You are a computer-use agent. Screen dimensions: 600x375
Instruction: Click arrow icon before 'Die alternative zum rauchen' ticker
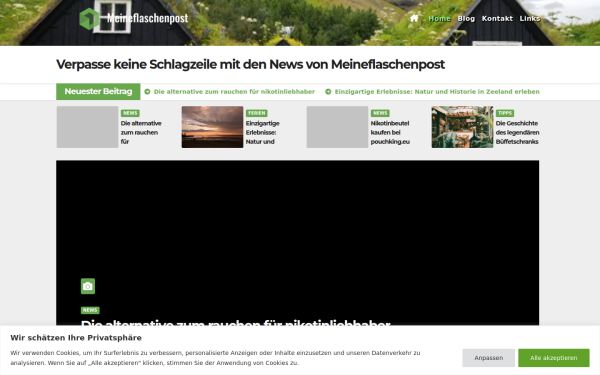[147, 91]
